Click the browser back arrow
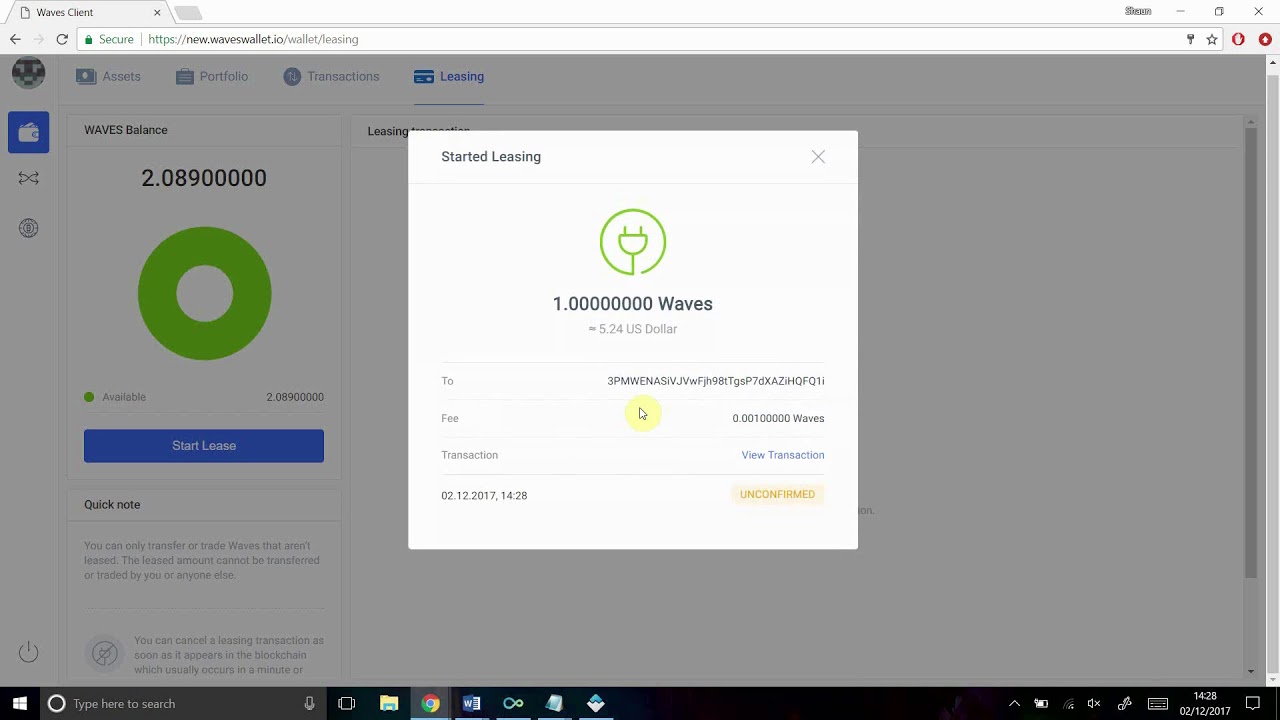The width and height of the screenshot is (1280, 720). coord(15,39)
